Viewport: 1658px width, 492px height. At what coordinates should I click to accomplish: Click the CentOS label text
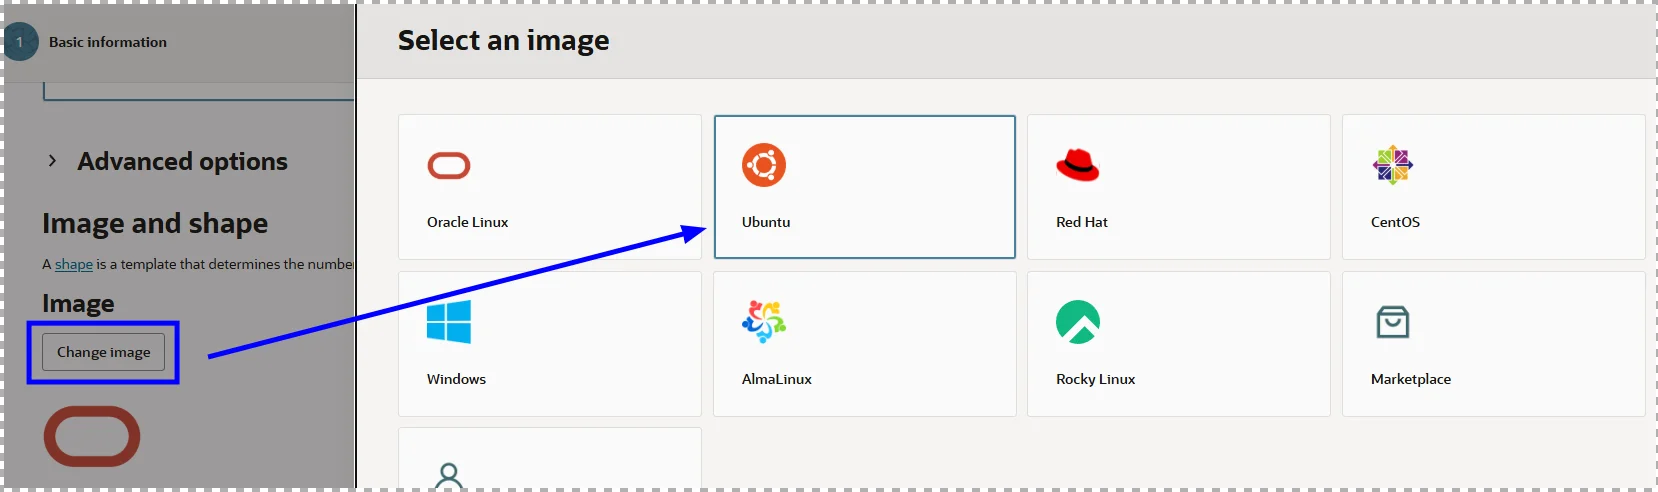pos(1395,222)
